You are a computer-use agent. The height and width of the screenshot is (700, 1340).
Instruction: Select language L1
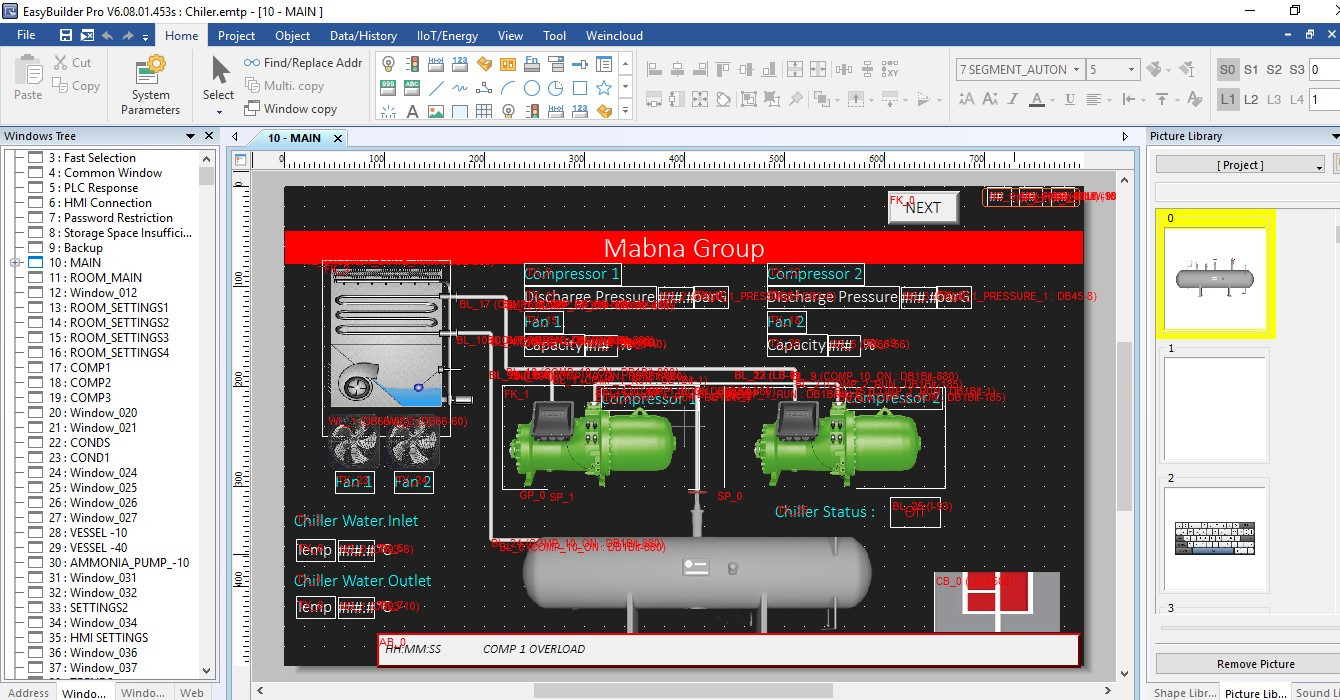1228,99
